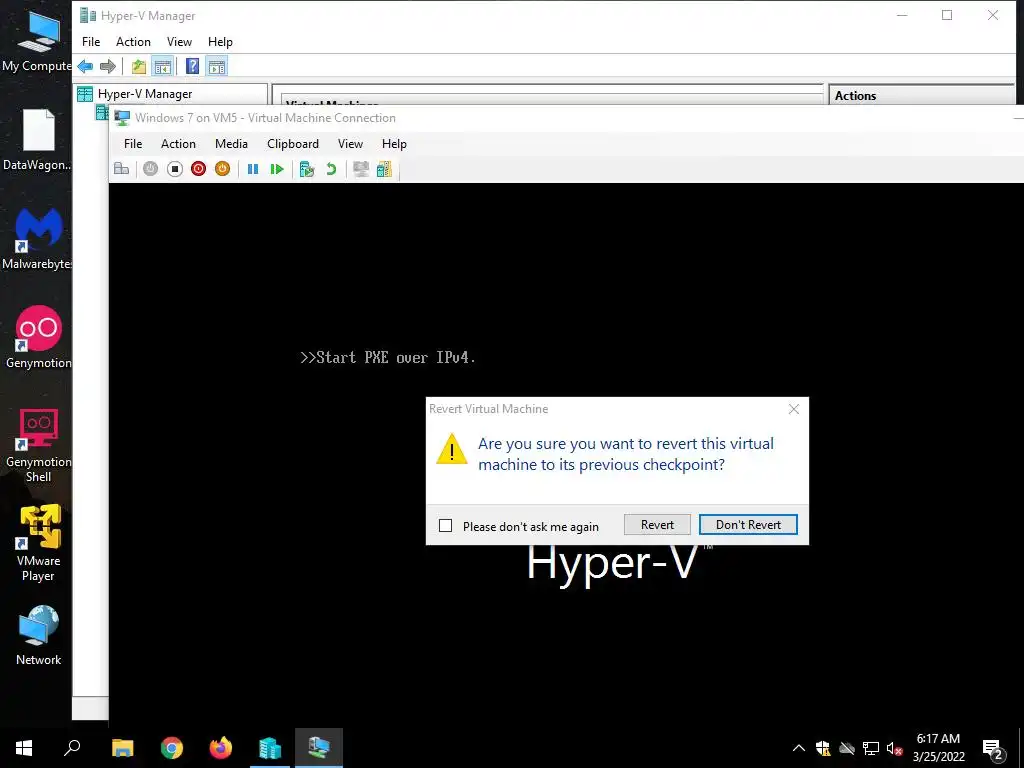Click Forward arrow in Hyper-V Manager toolbar
The height and width of the screenshot is (768, 1024).
click(108, 66)
